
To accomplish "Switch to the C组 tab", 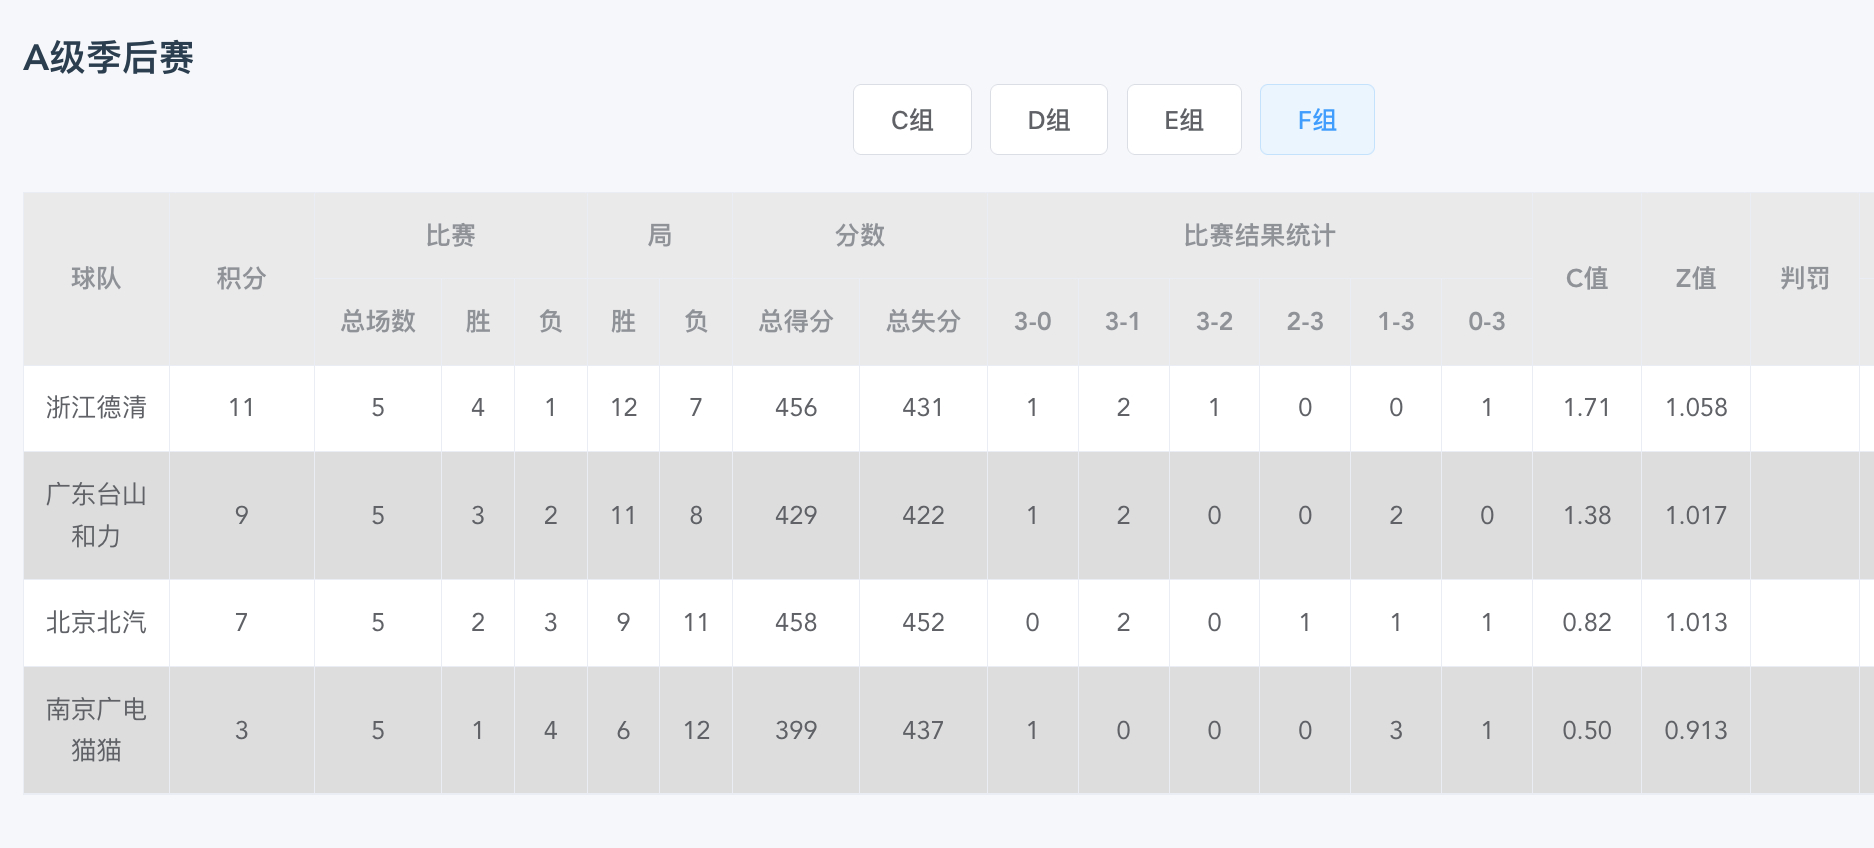I will click(x=912, y=120).
